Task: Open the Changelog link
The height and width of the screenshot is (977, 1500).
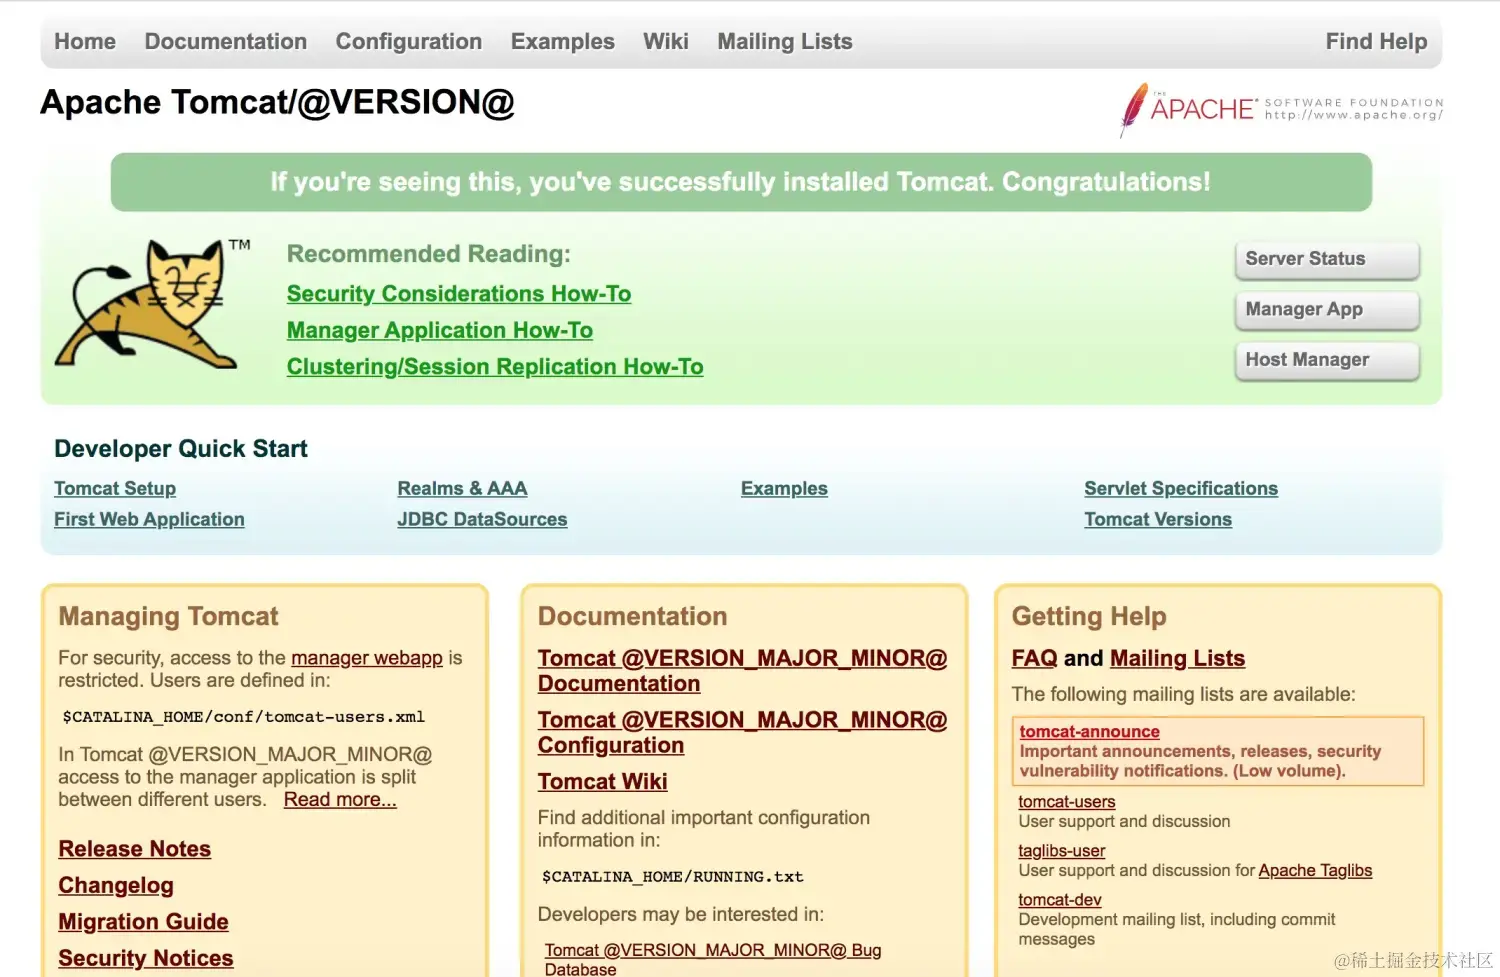Action: pyautogui.click(x=116, y=886)
